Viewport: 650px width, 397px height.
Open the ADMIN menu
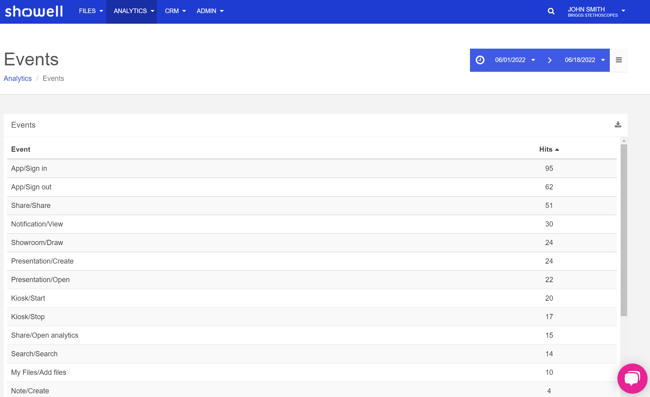pyautogui.click(x=210, y=11)
